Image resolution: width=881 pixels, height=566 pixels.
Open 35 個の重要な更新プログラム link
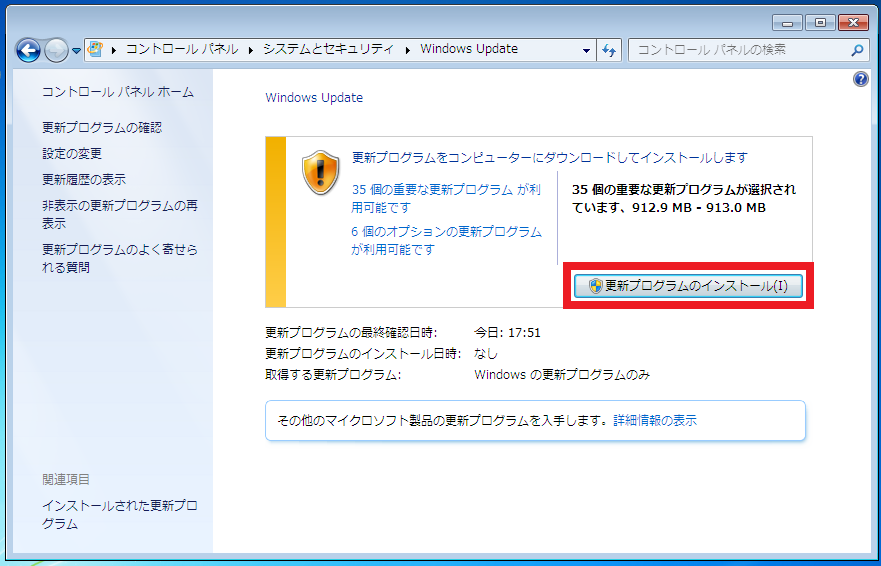(x=446, y=198)
